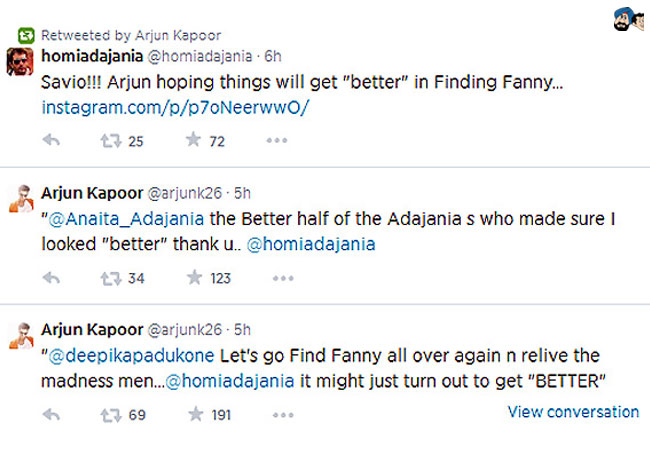Viewport: 650px width, 450px height.
Task: Open more options on homiadajania's tweet
Action: [x=278, y=141]
